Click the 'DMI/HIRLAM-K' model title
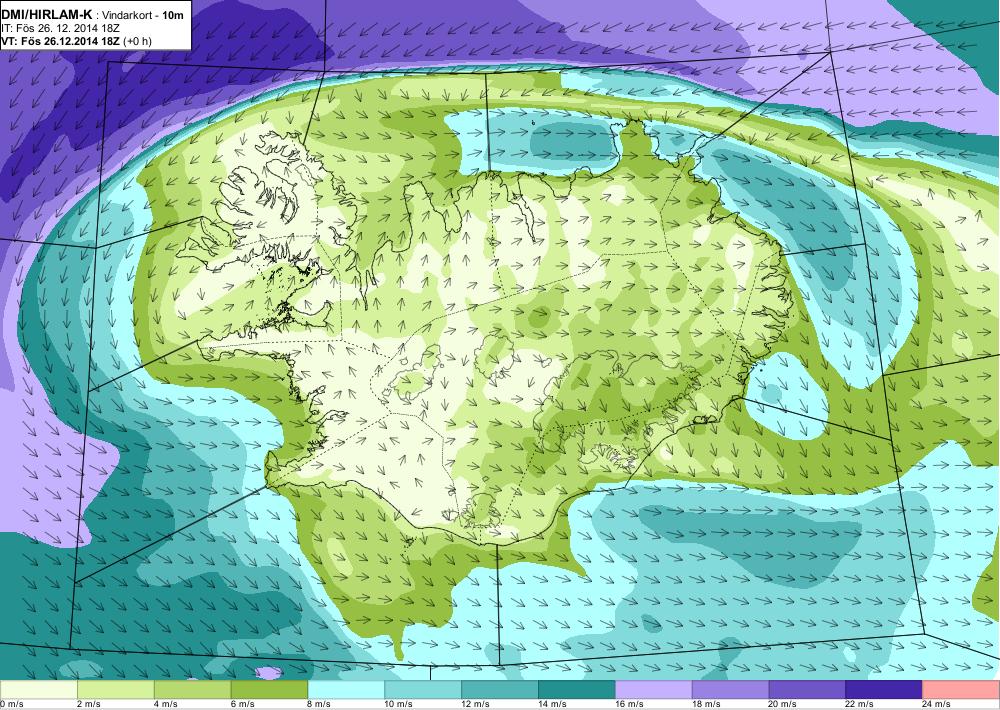The width and height of the screenshot is (1000, 710). coord(47,15)
